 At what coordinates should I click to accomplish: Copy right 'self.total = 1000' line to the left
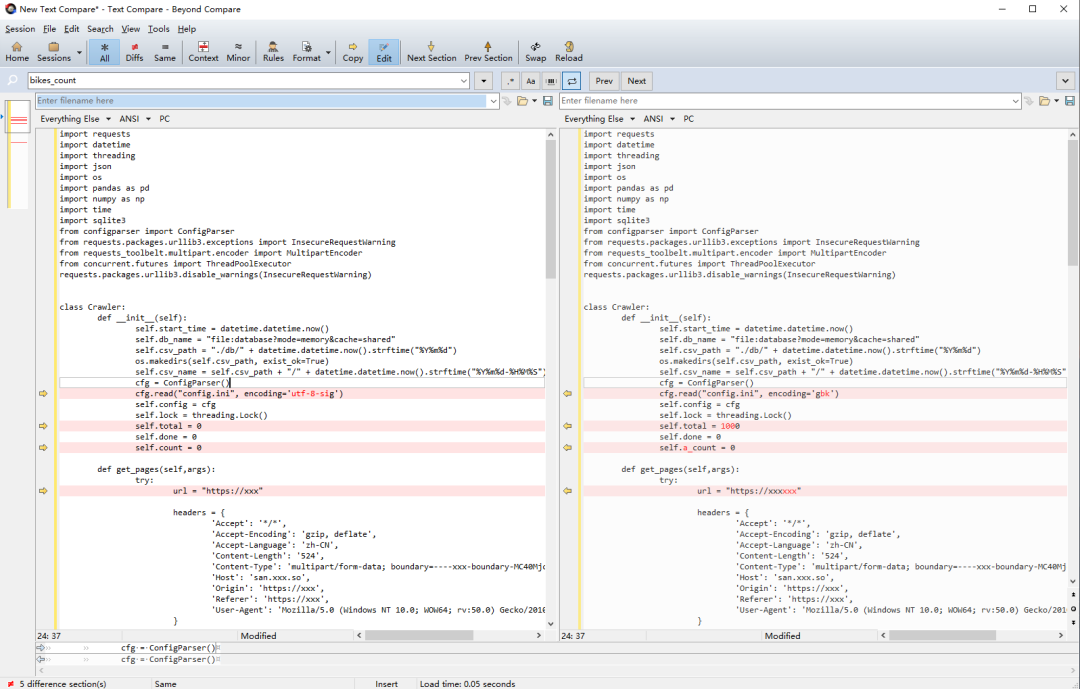point(568,426)
